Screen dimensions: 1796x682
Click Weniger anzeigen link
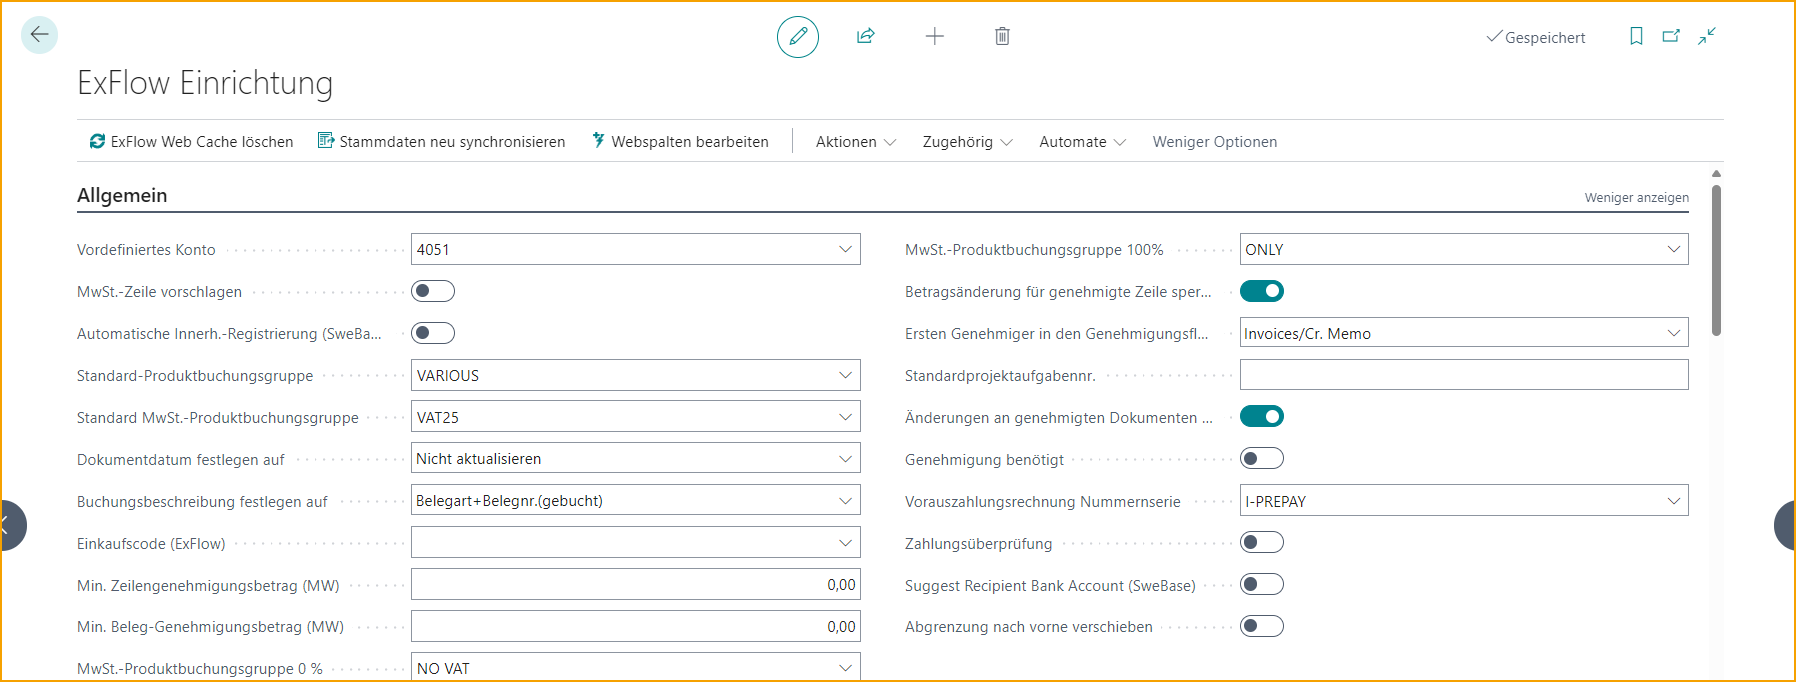tap(1636, 198)
